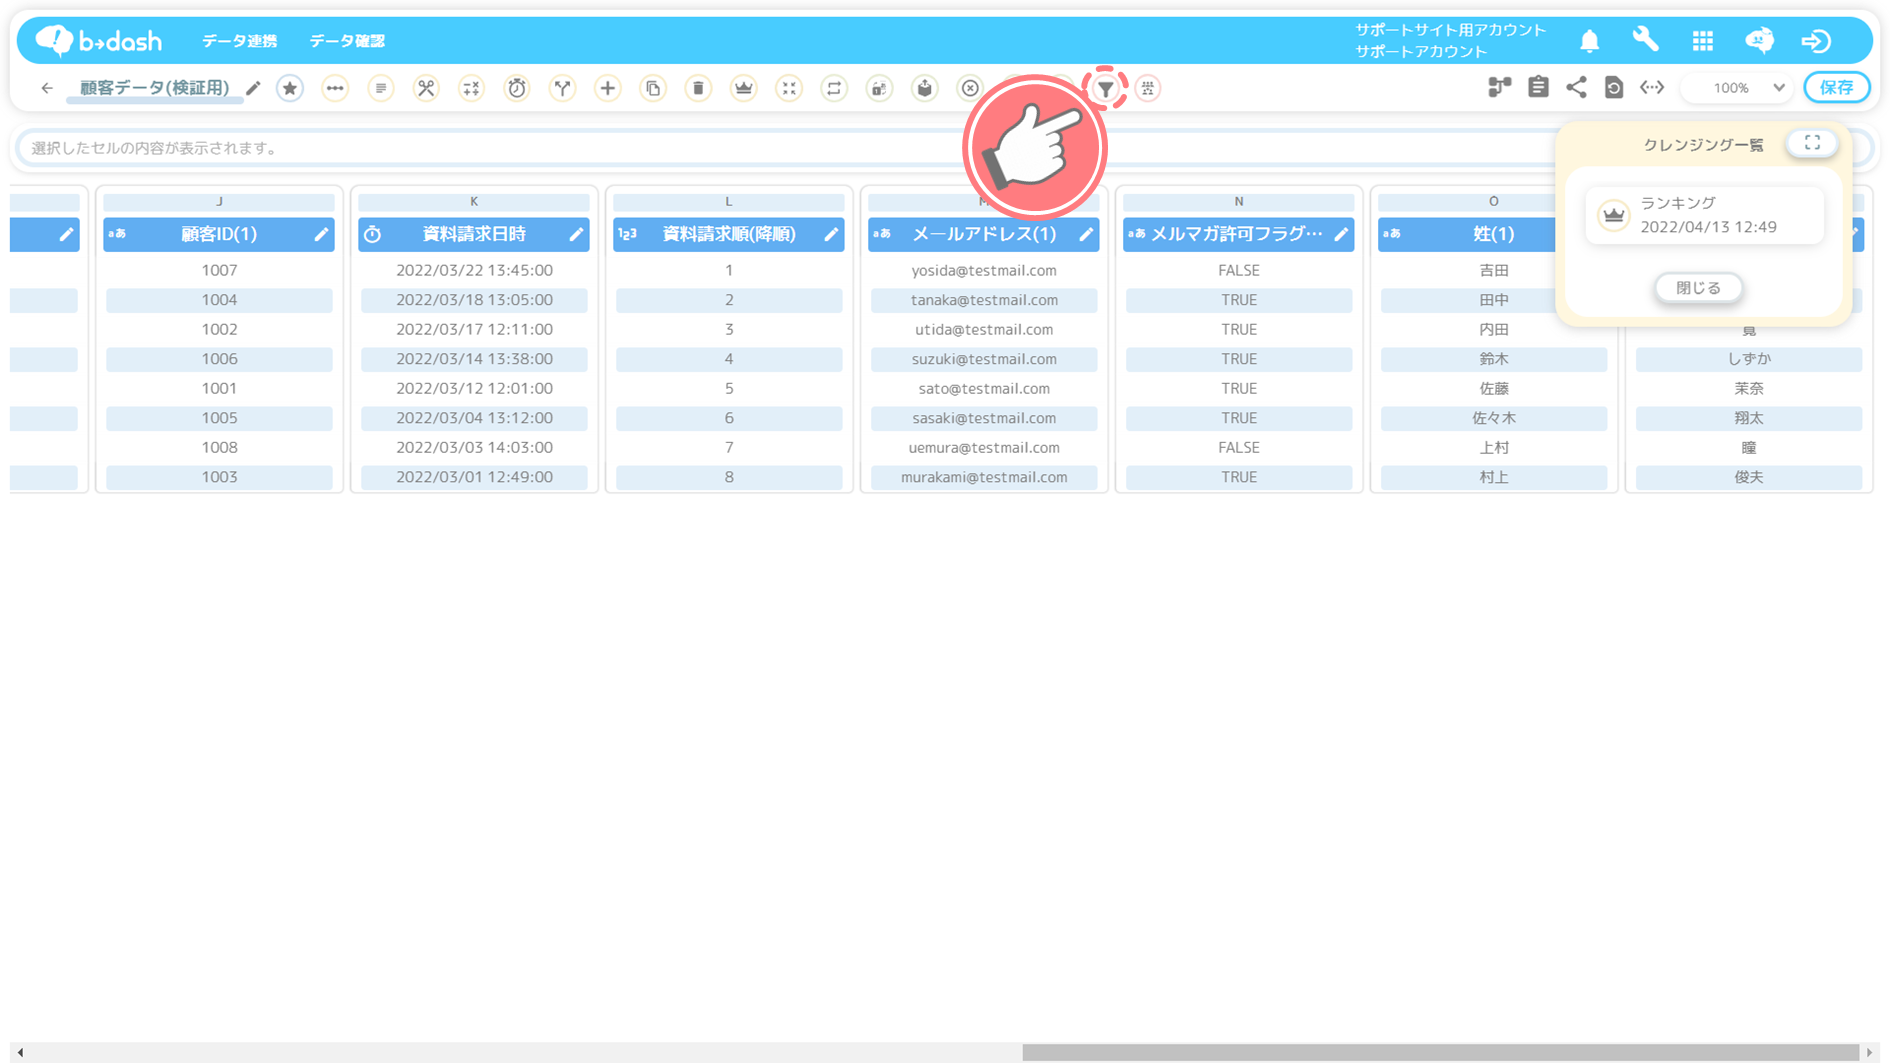This screenshot has width=1890, height=1063.
Task: Click customer ID cell 1006
Action: [x=219, y=359]
